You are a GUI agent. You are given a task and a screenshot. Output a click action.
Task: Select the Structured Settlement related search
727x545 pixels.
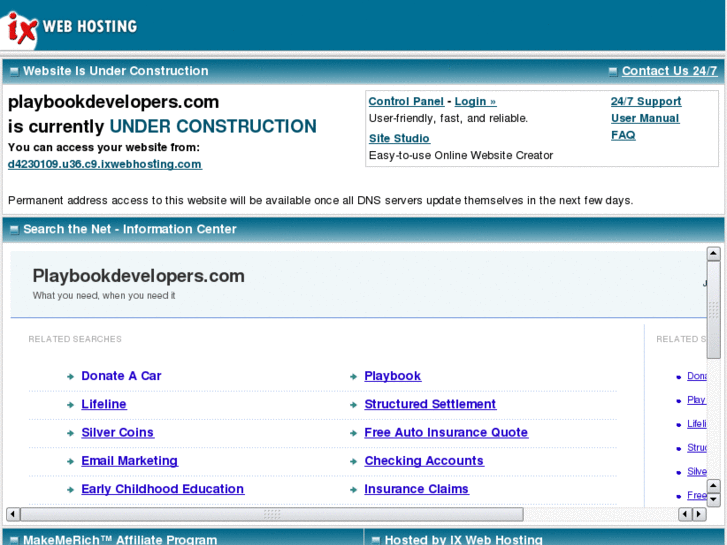pyautogui.click(x=430, y=404)
